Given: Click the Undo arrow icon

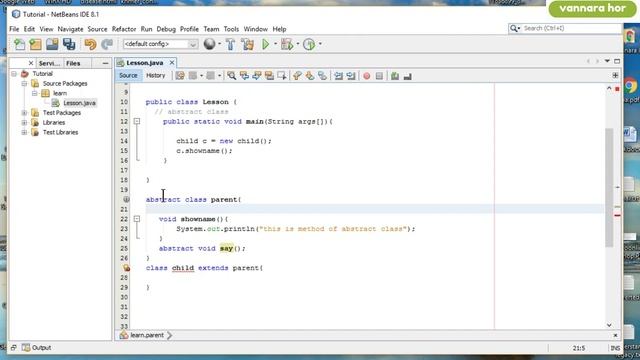Looking at the screenshot, I should click(x=90, y=44).
